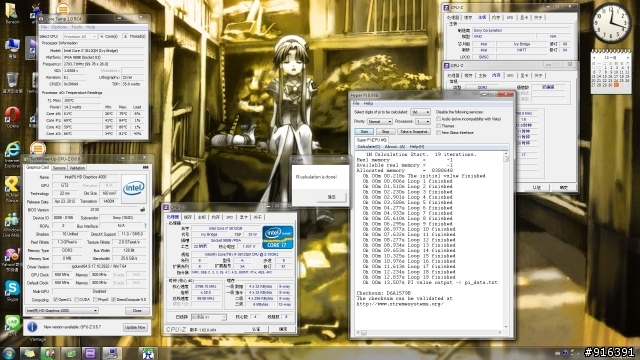Open Tools menu in Core Temp

click(76, 27)
